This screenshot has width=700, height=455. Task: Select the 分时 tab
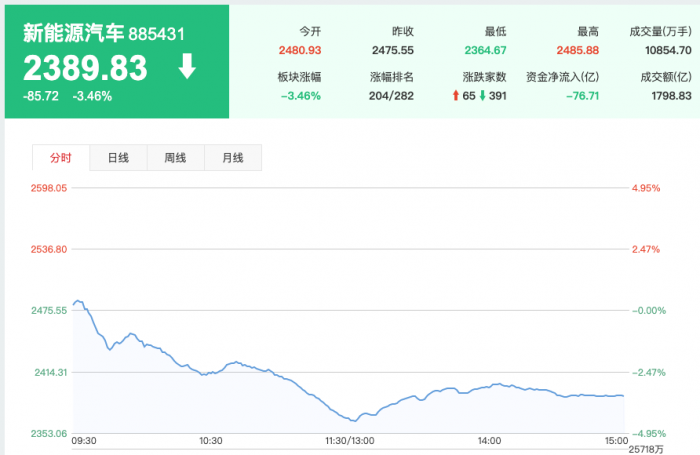(61, 158)
